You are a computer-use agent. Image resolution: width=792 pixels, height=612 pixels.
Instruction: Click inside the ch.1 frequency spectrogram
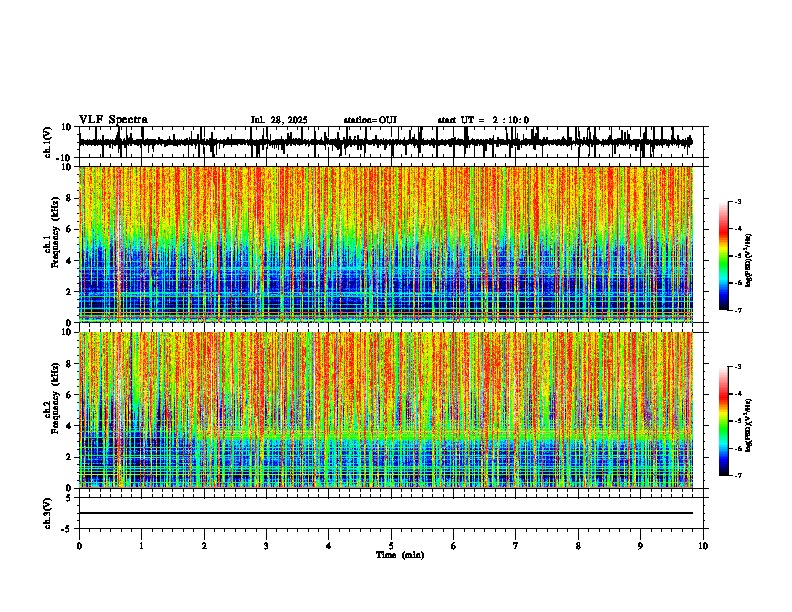point(386,244)
